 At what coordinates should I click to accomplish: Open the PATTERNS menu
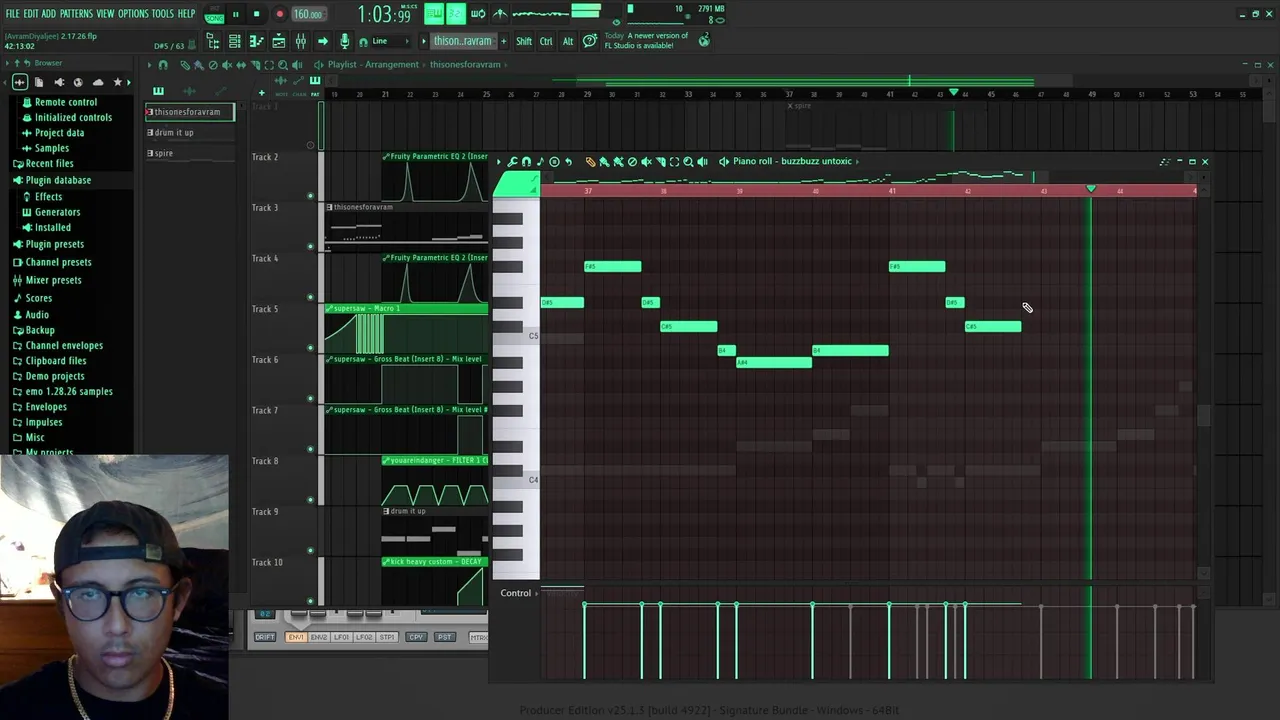76,13
